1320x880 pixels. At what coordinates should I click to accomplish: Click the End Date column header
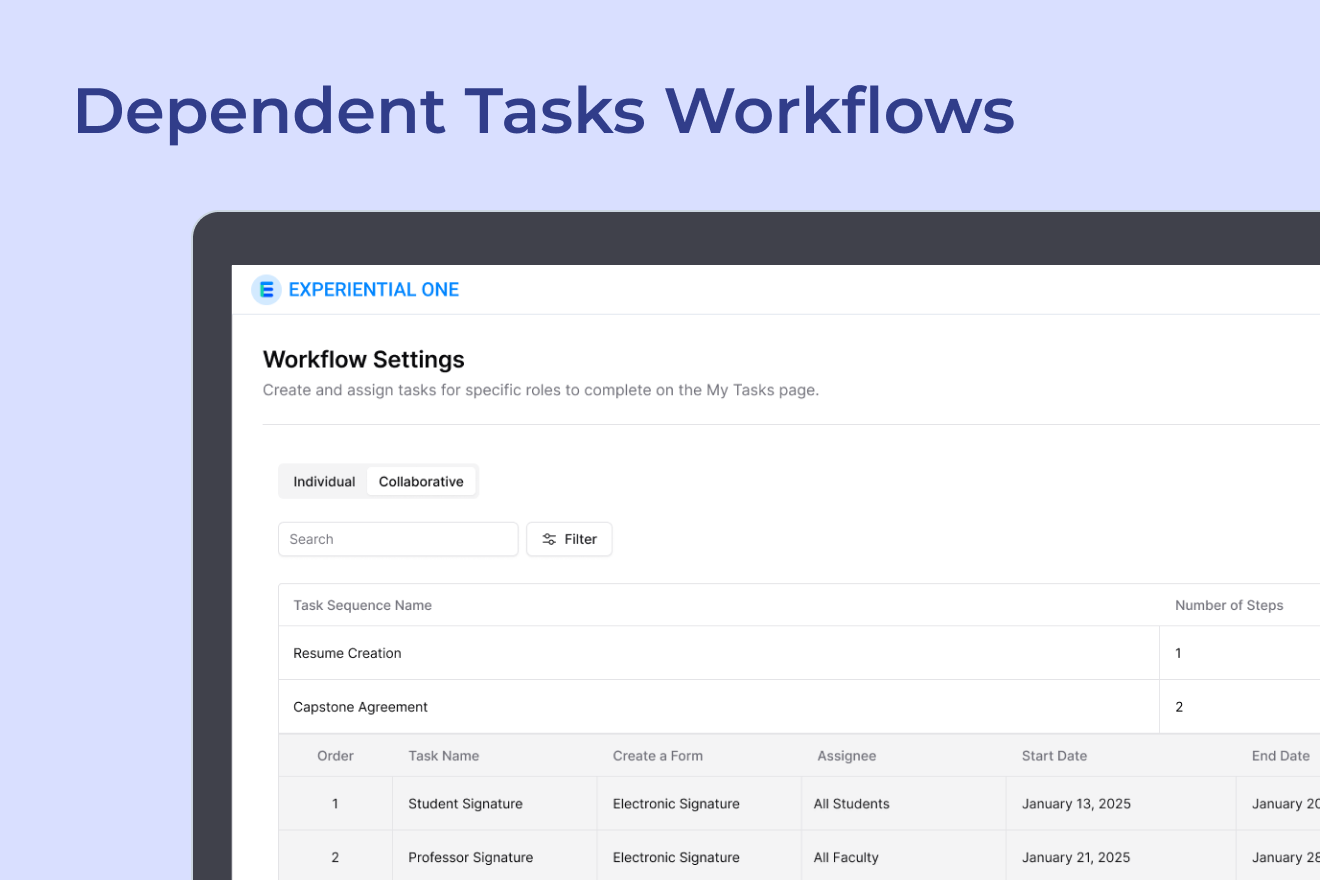click(1281, 756)
